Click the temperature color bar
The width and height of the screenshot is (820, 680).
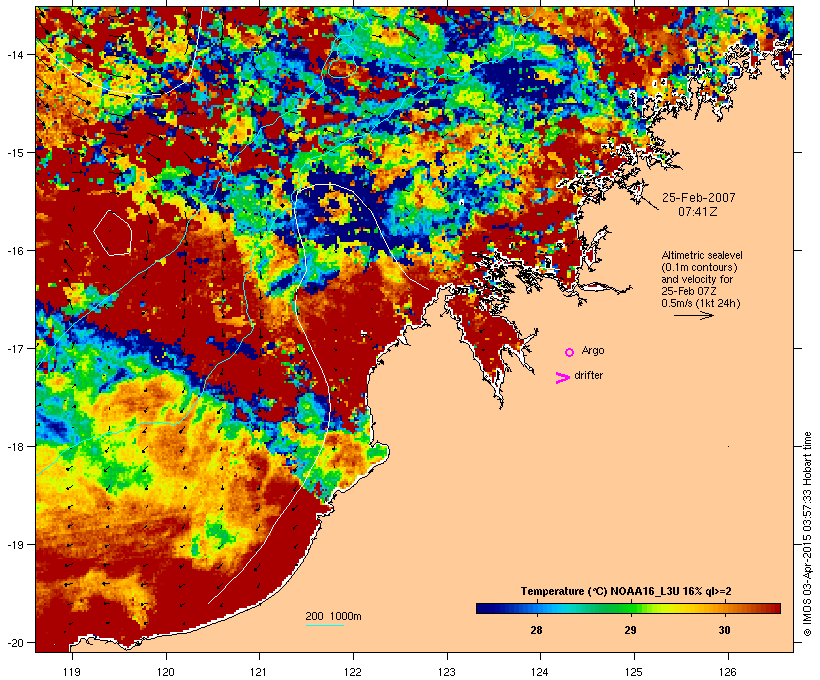[x=628, y=608]
